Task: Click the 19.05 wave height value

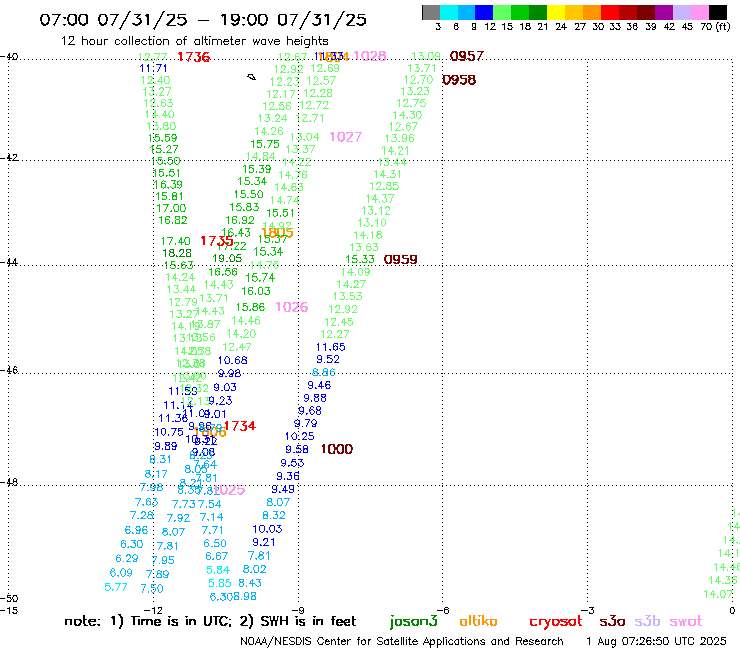Action: [x=227, y=258]
